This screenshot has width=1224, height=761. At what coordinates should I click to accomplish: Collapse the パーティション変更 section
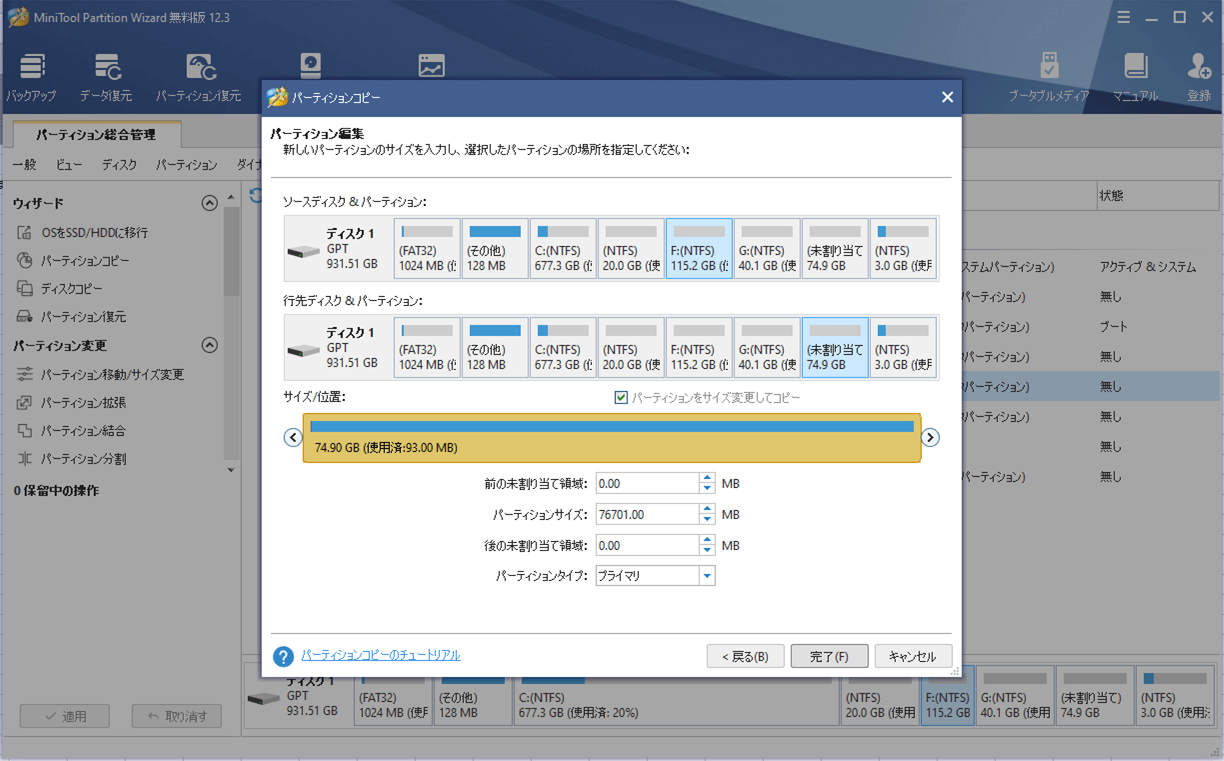pyautogui.click(x=209, y=346)
